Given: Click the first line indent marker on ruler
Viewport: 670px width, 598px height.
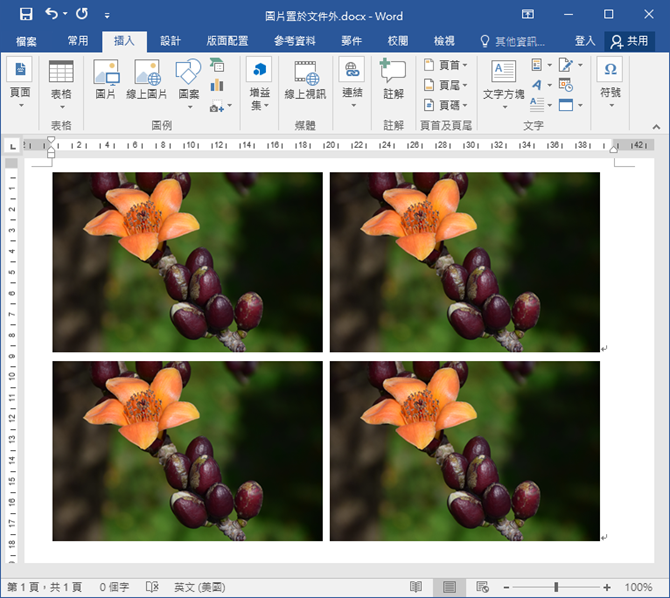Looking at the screenshot, I should tap(51, 139).
